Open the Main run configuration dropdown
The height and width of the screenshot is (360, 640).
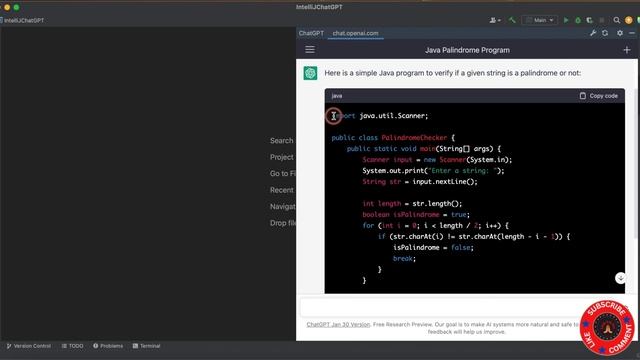pyautogui.click(x=540, y=20)
